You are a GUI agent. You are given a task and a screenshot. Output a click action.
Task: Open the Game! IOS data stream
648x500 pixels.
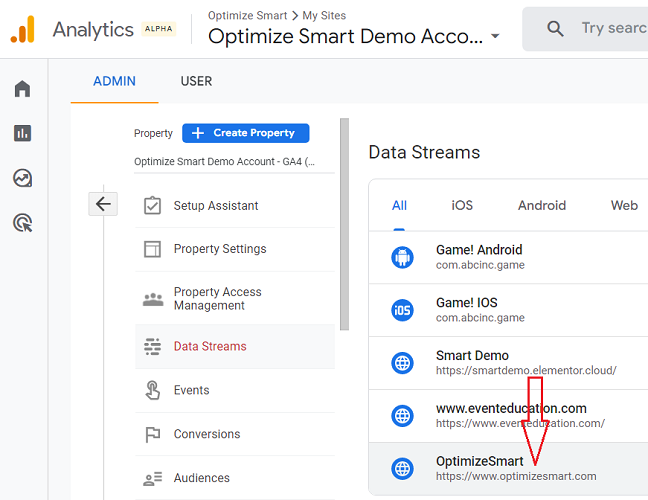coord(508,310)
